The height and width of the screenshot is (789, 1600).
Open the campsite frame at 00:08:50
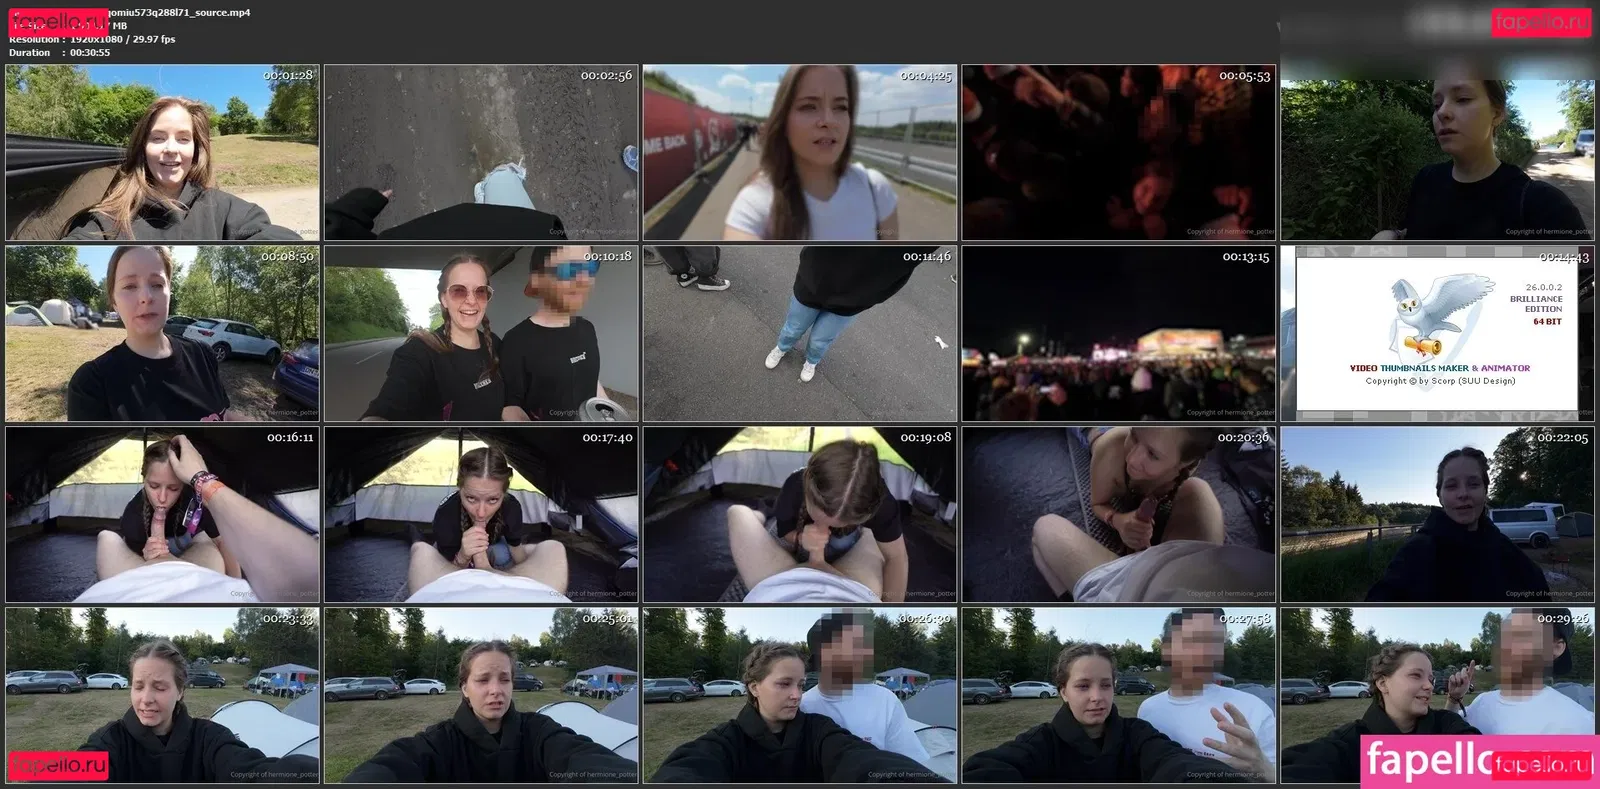(162, 334)
